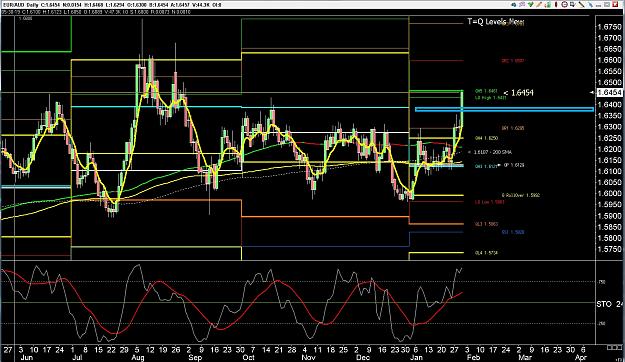Minimize the chart window
This screenshot has width=625, height=362.
[x=598, y=6]
